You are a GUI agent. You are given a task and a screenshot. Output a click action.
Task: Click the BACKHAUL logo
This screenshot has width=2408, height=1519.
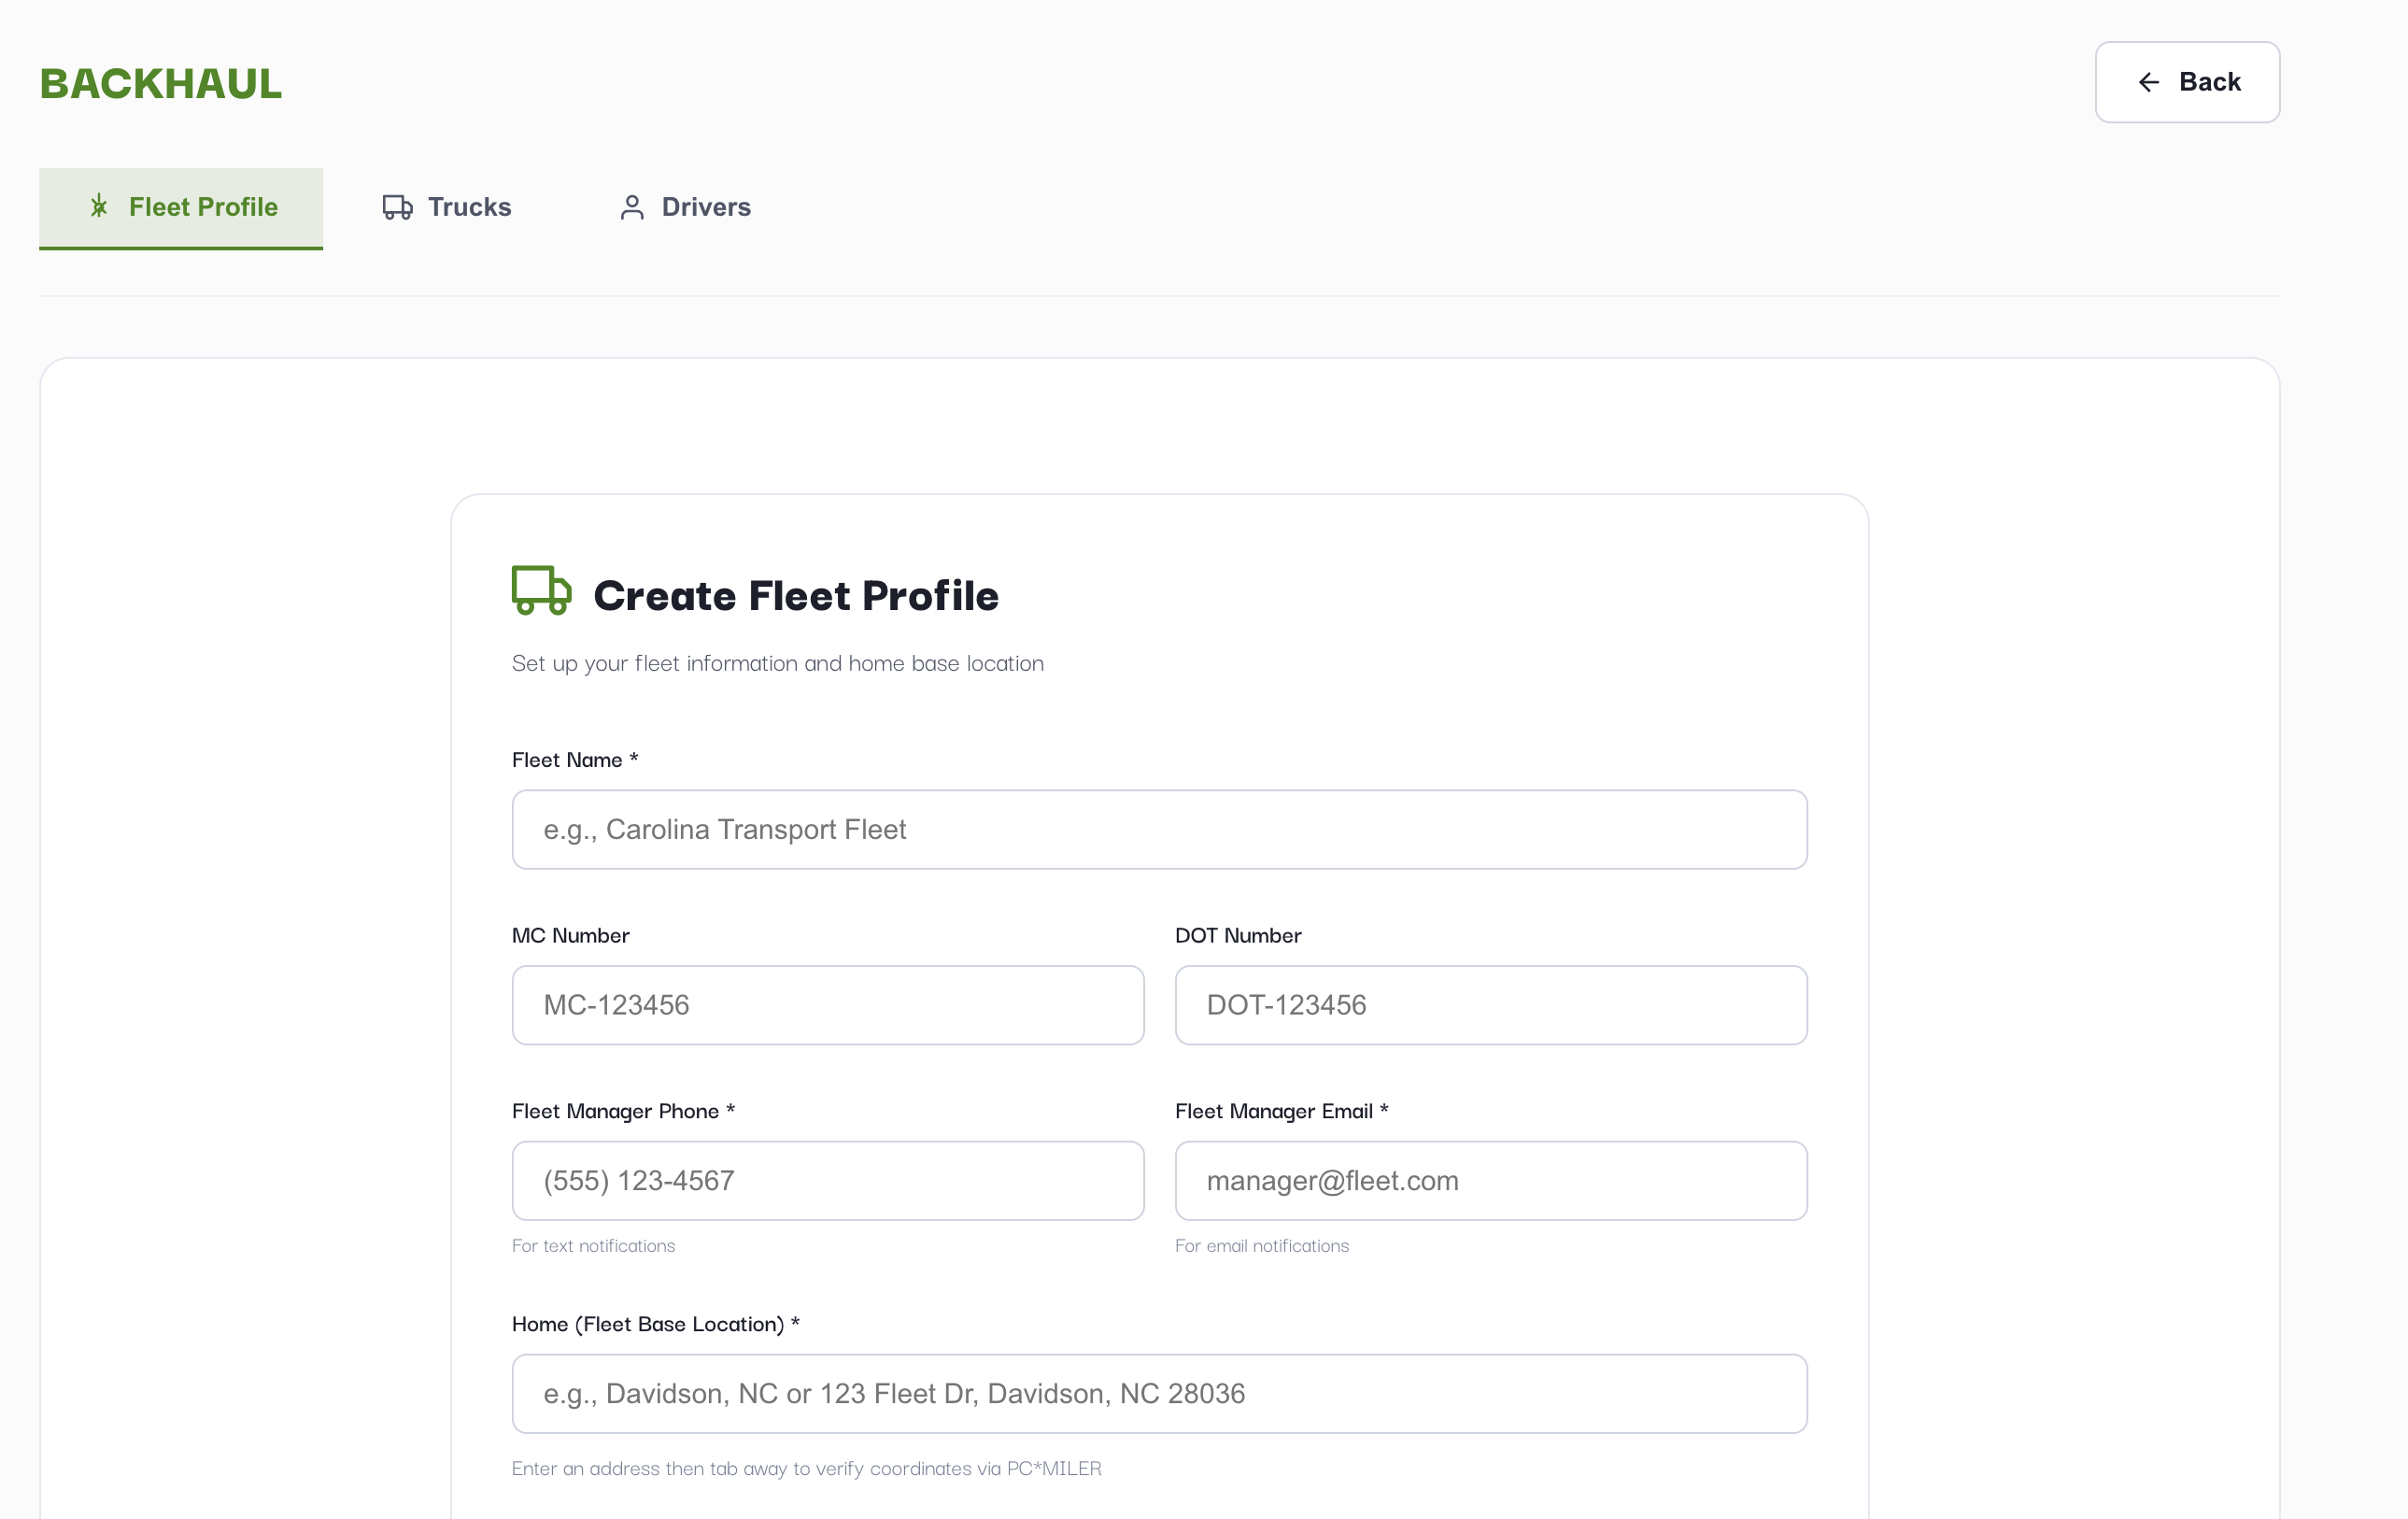(x=160, y=83)
